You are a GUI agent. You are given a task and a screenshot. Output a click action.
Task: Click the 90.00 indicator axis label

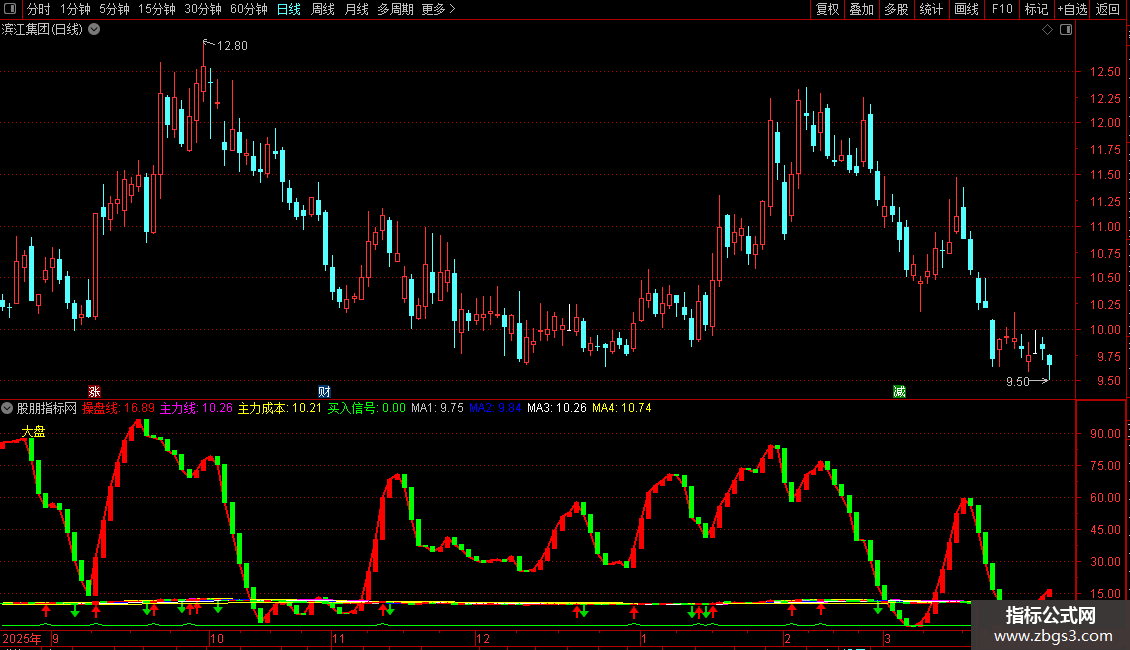click(x=1105, y=434)
